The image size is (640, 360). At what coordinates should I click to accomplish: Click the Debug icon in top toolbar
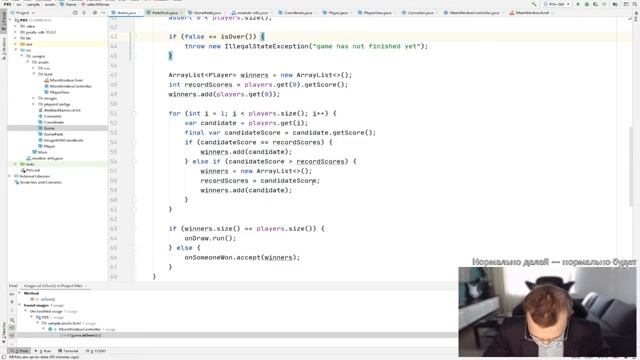point(587,4)
